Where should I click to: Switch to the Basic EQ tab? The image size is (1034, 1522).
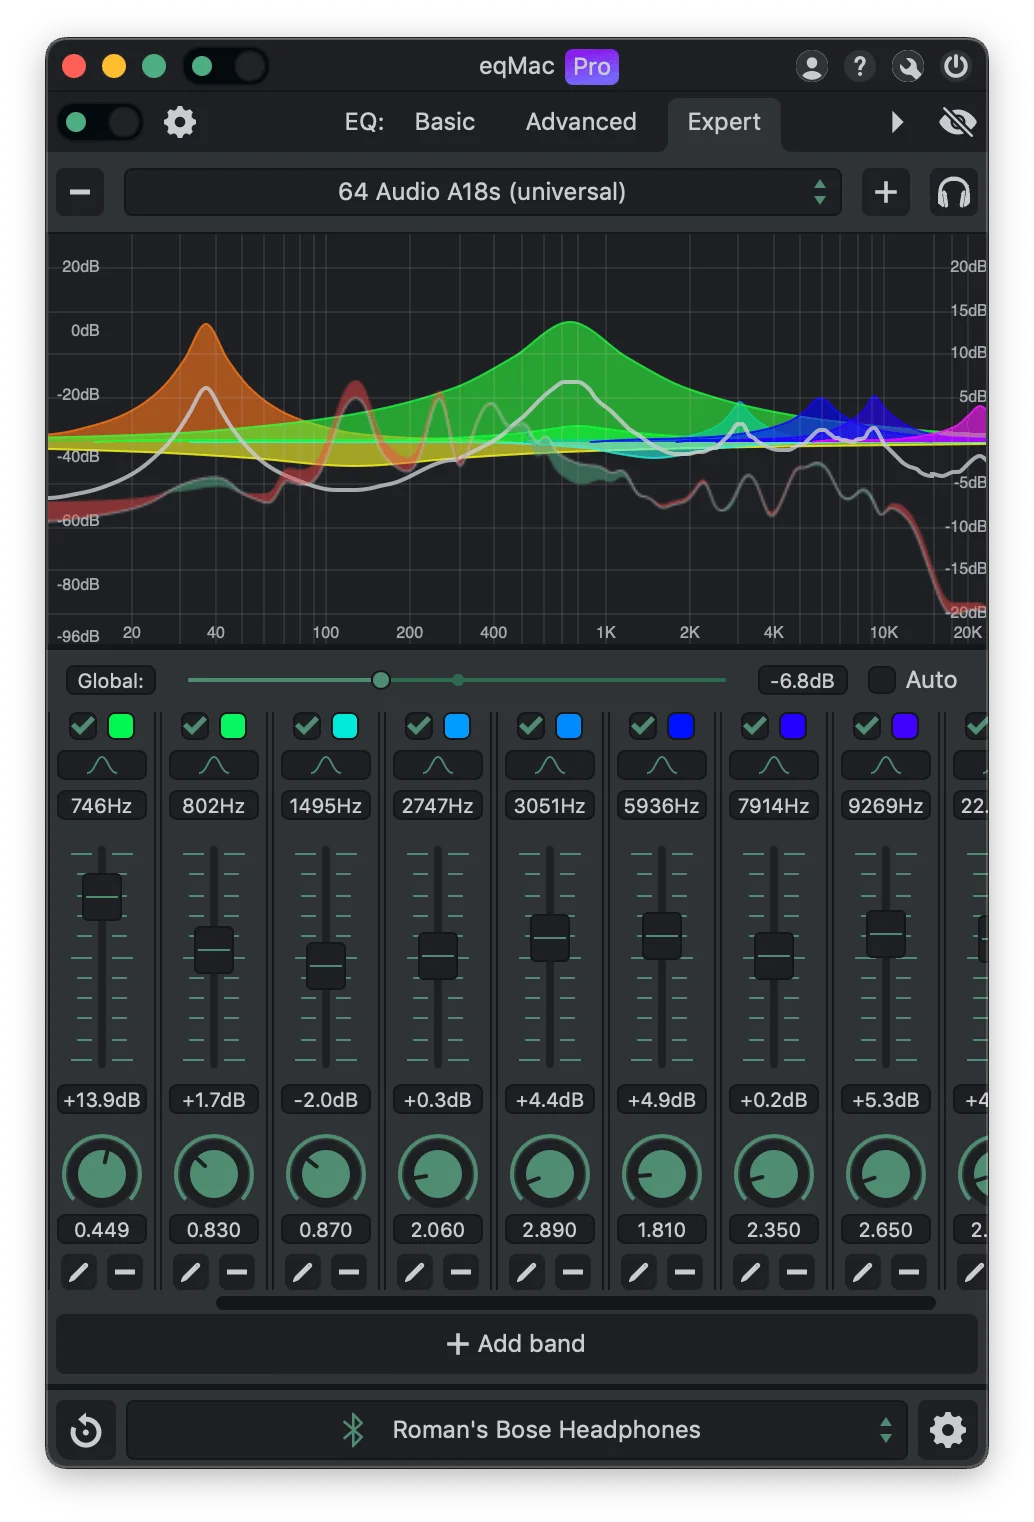(445, 122)
